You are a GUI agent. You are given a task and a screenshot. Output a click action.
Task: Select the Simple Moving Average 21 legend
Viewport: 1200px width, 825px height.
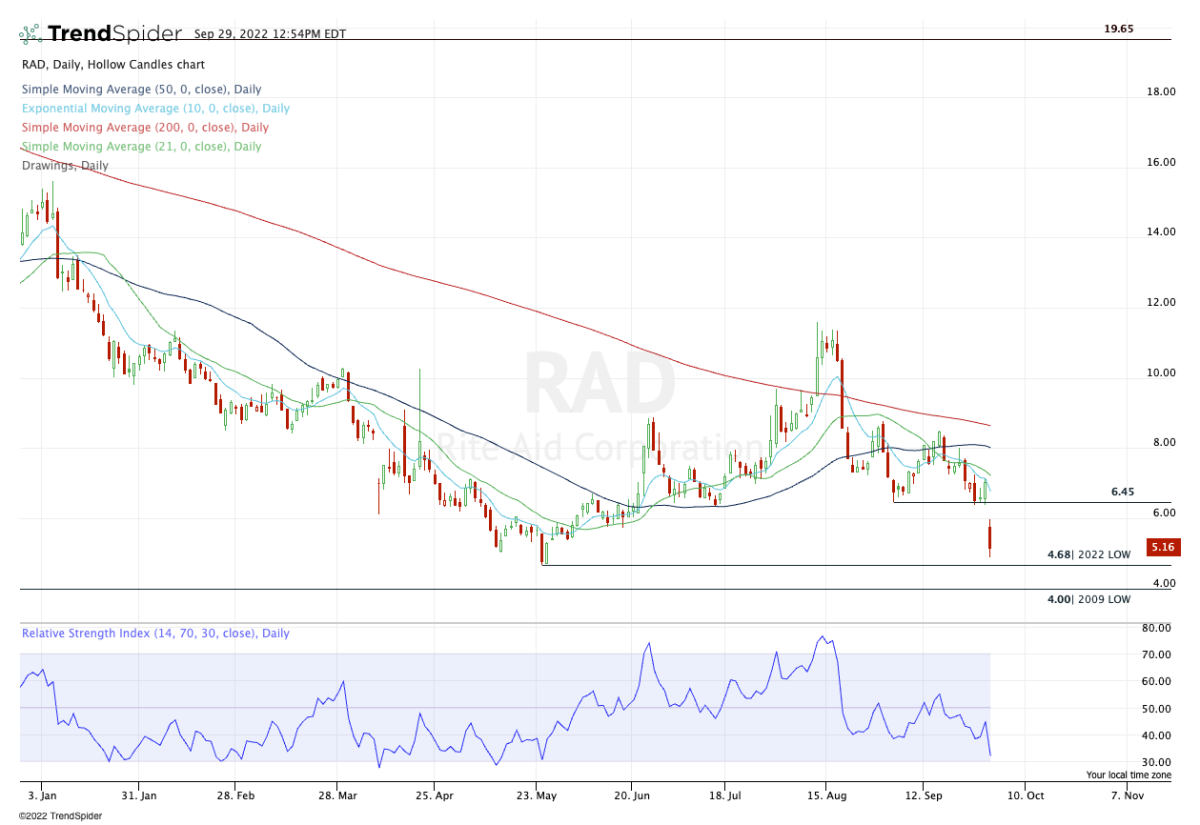point(141,146)
